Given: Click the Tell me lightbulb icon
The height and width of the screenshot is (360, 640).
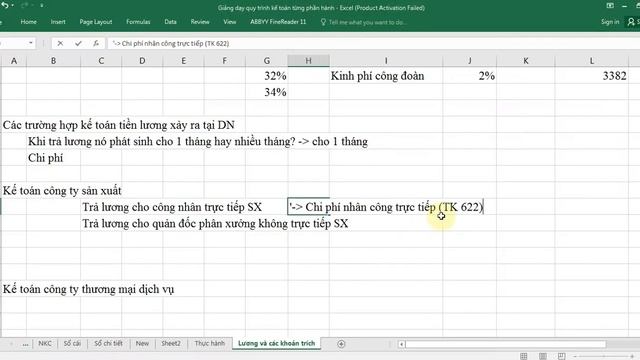Looking at the screenshot, I should (x=323, y=22).
